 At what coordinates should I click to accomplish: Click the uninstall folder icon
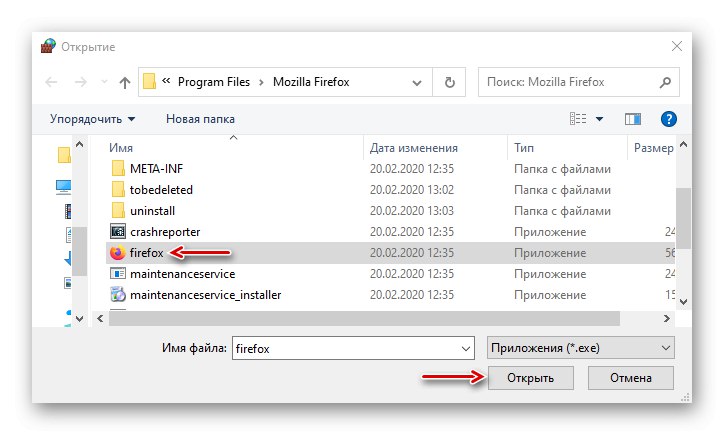118,211
